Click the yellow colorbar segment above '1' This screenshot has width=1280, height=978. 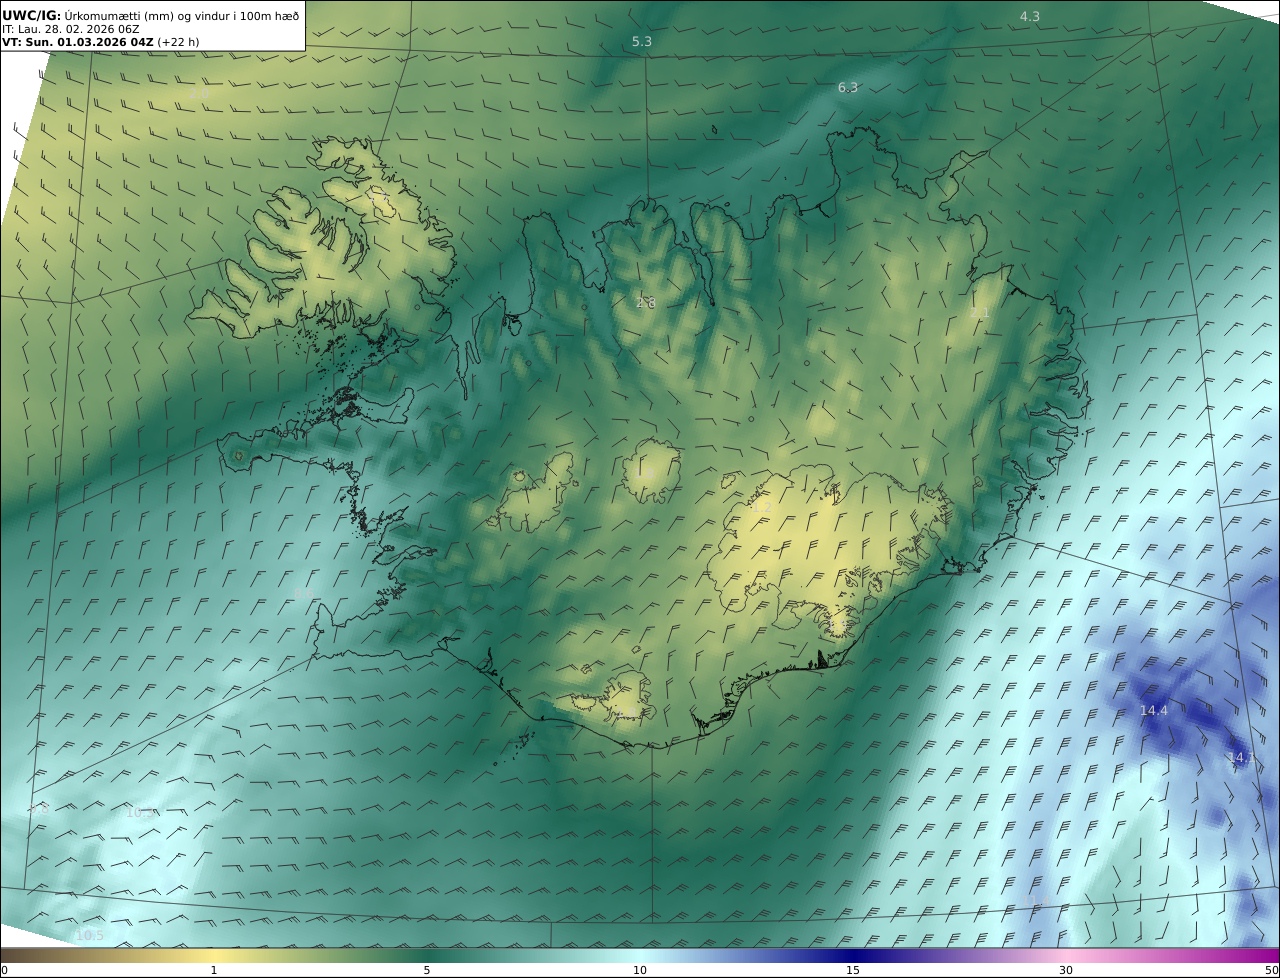(x=214, y=955)
